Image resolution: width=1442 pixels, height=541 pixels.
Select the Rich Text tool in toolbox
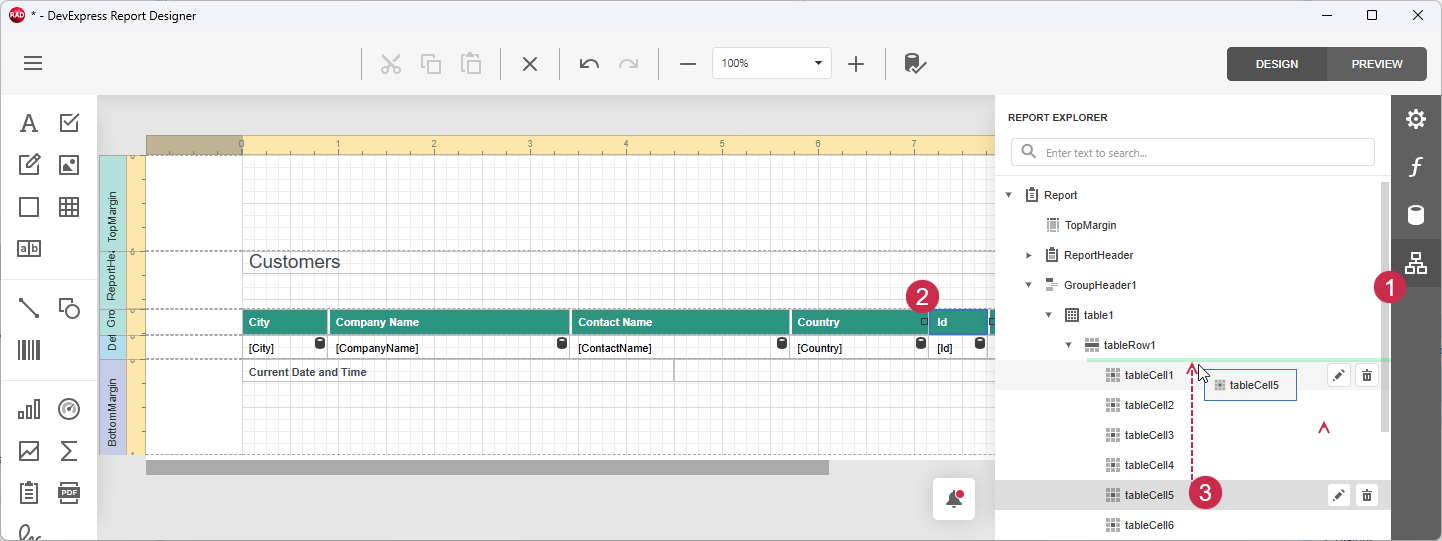(x=29, y=165)
